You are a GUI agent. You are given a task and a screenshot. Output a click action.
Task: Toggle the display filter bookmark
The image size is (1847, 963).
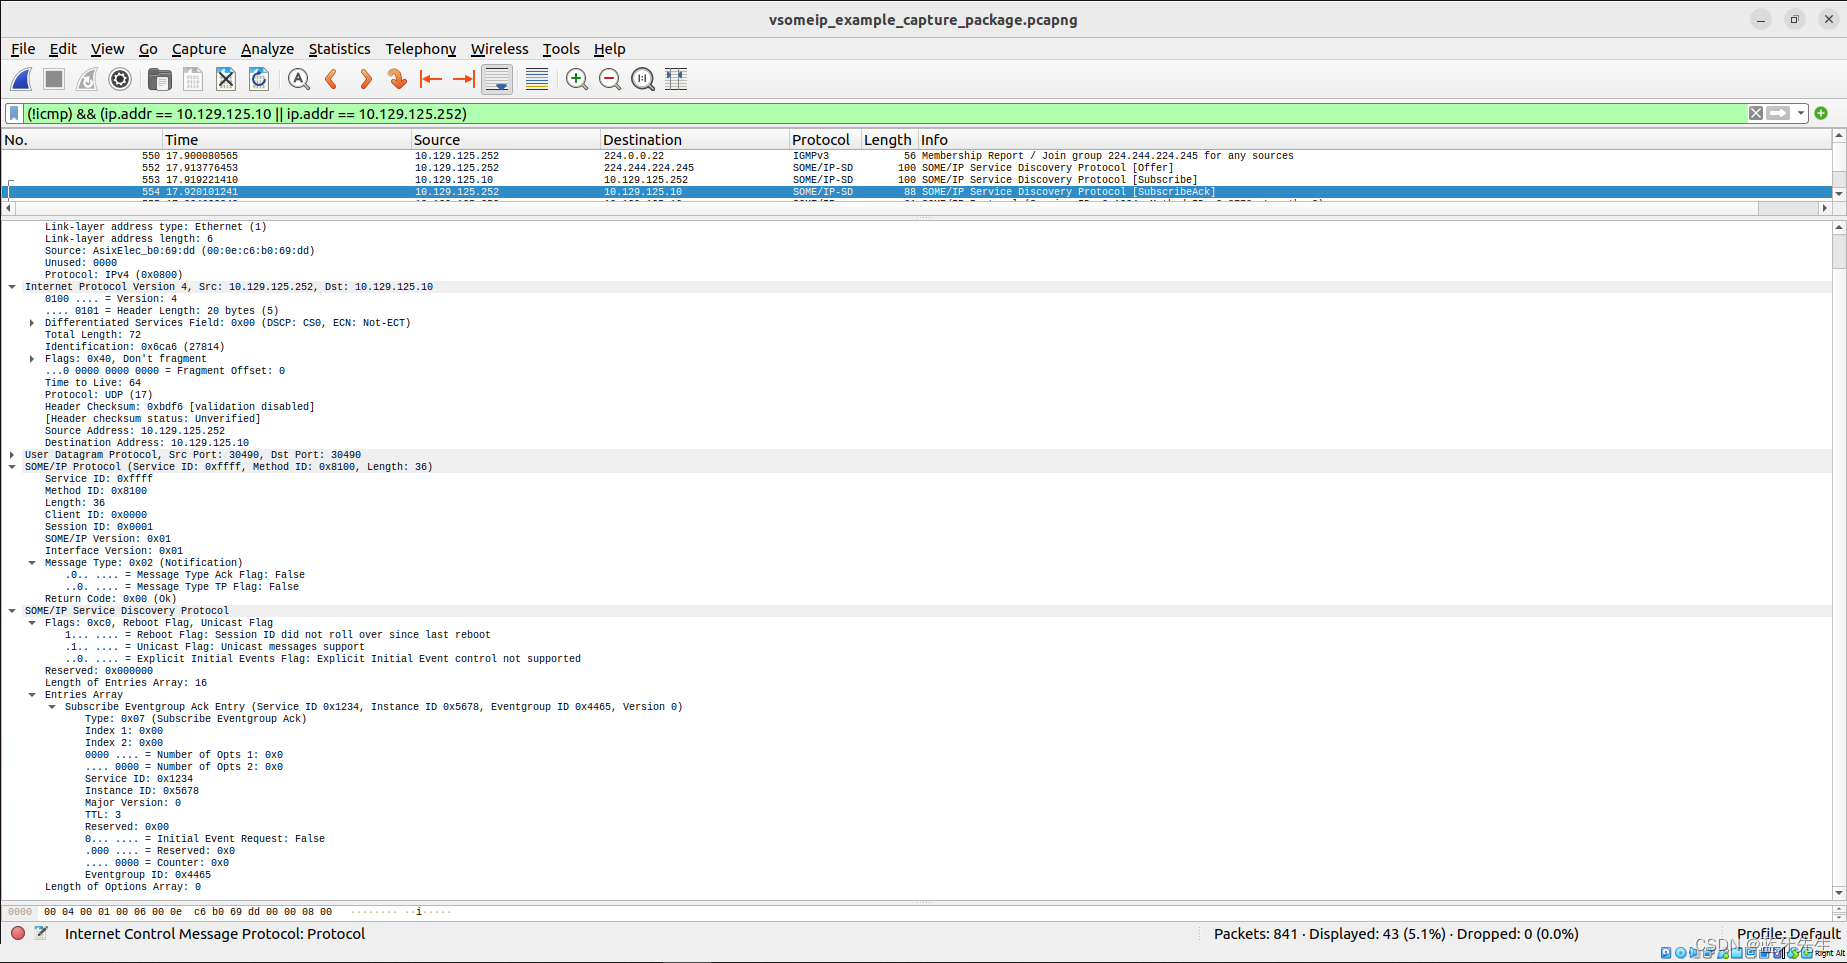click(14, 113)
